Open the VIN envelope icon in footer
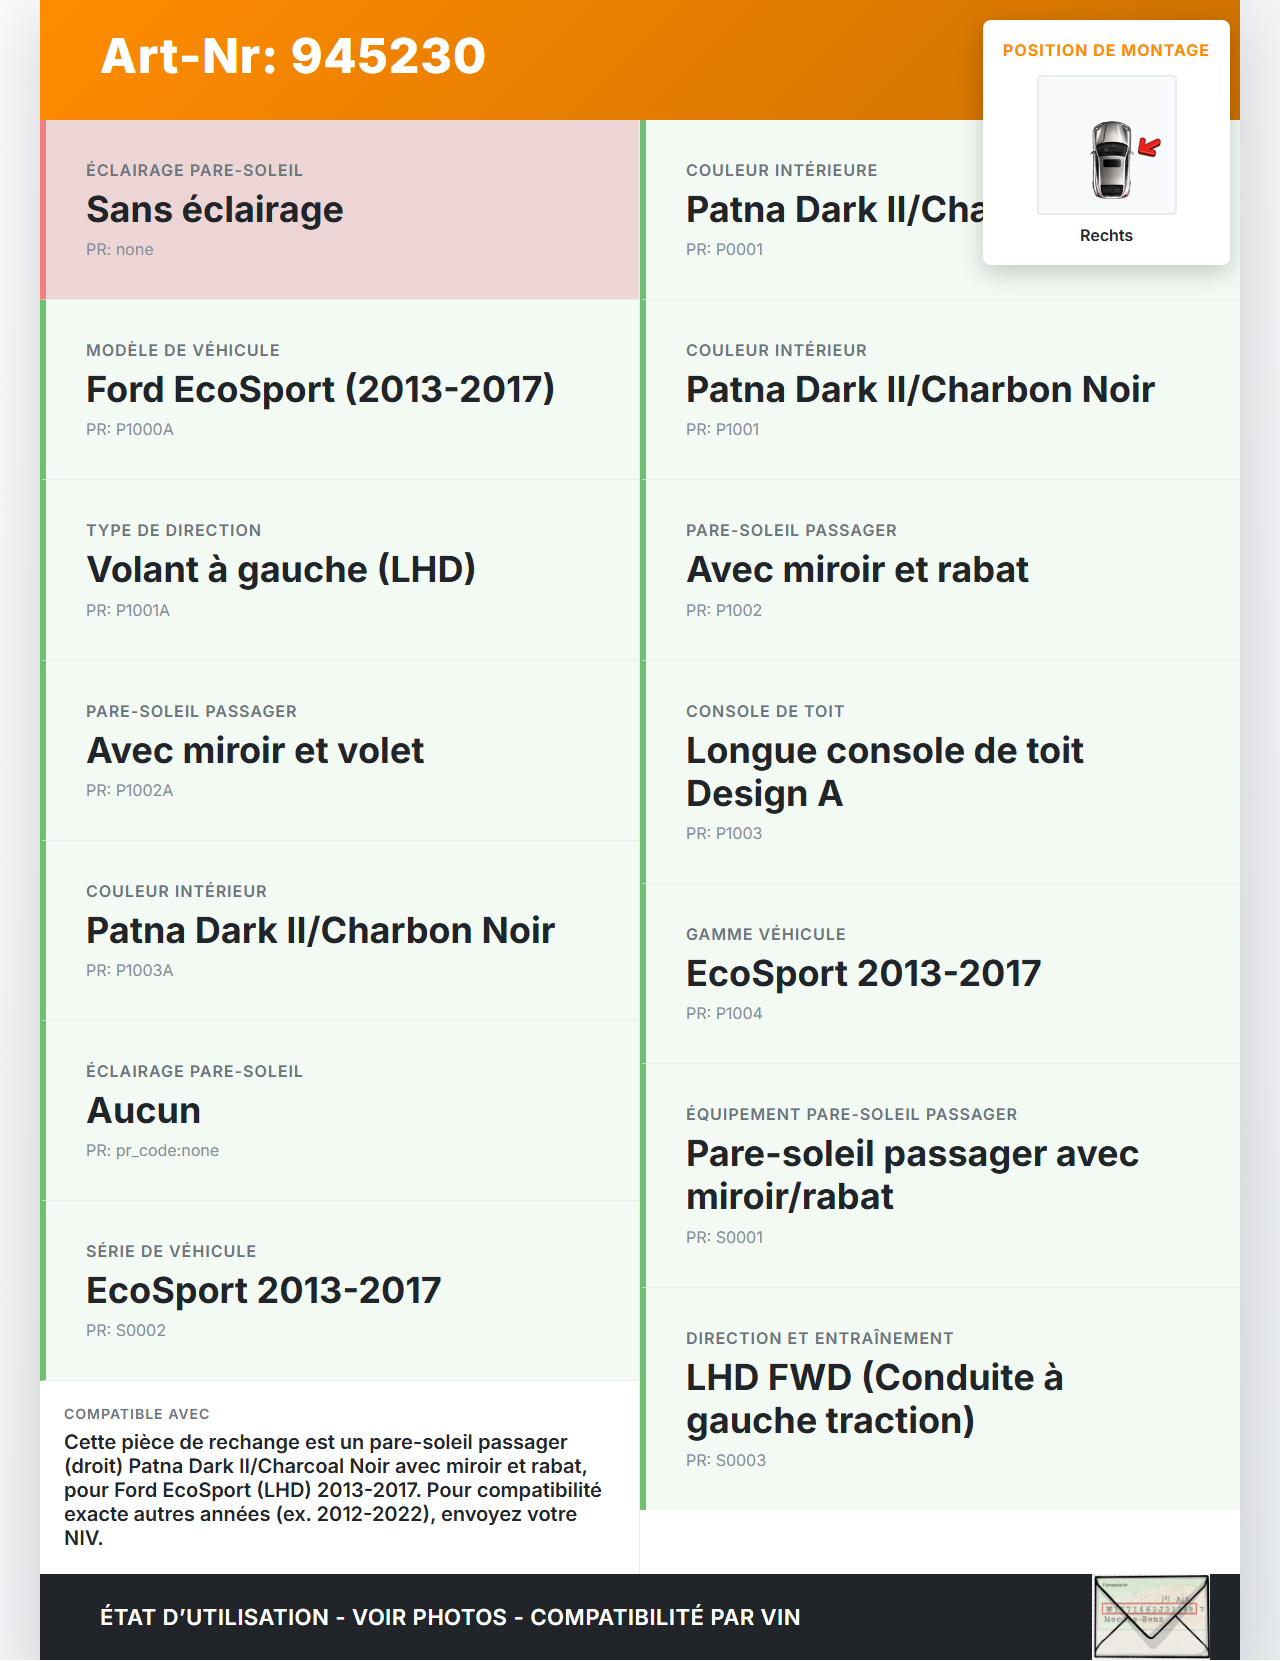 pyautogui.click(x=1151, y=1616)
